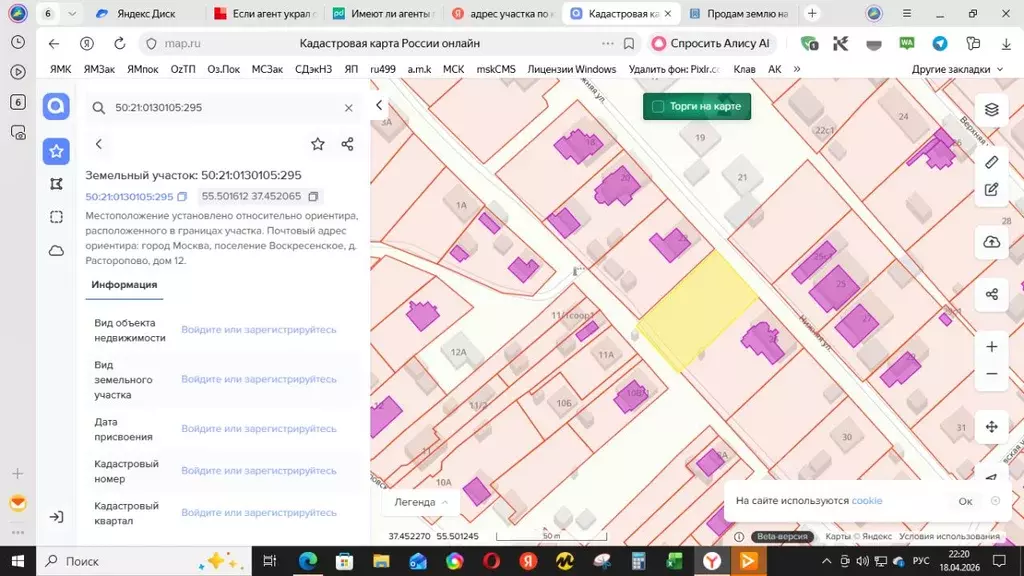Open browser downloads arrow icon
The image size is (1024, 576).
click(1006, 43)
